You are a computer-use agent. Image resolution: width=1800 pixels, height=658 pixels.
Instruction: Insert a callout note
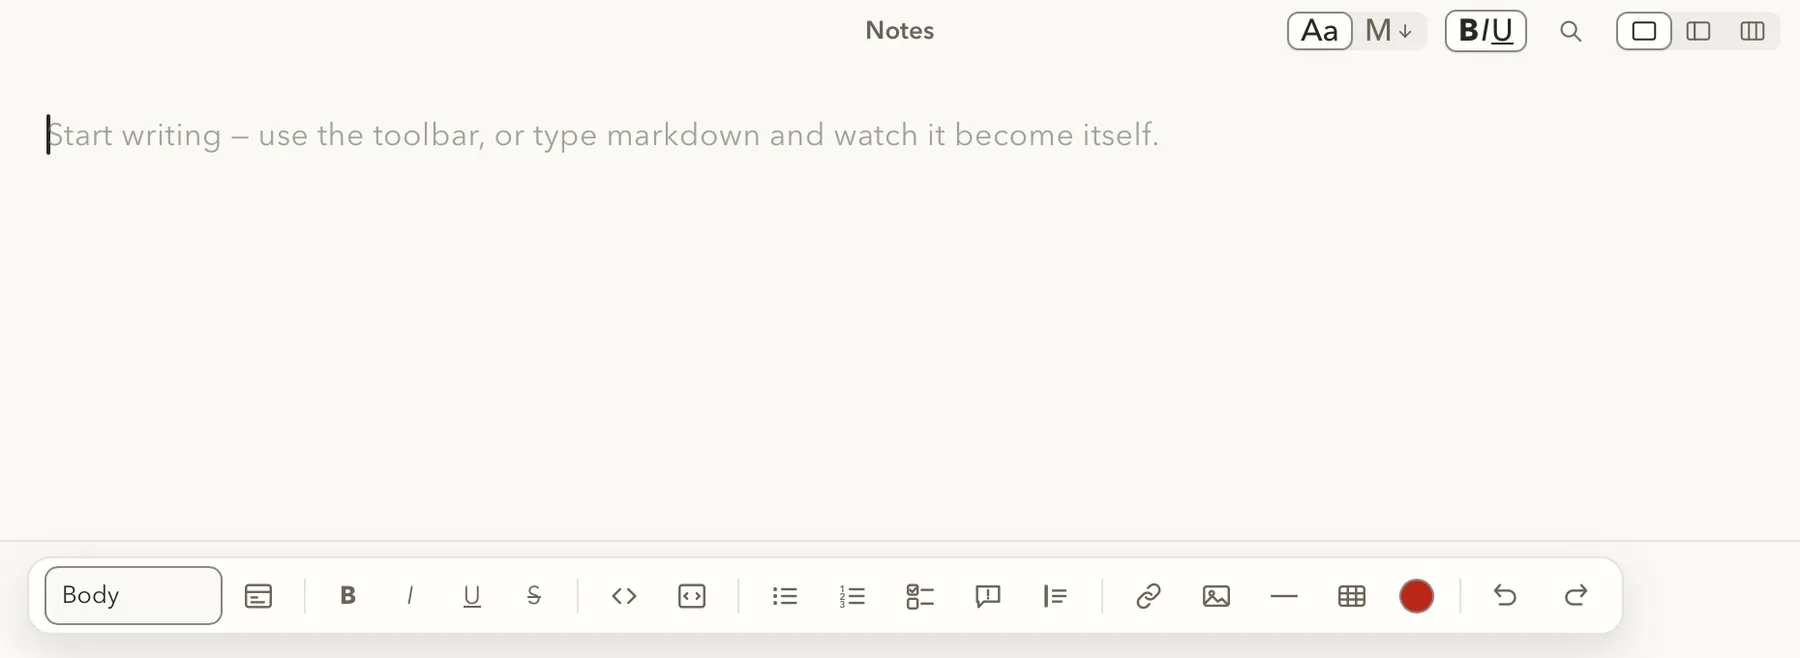pos(988,596)
